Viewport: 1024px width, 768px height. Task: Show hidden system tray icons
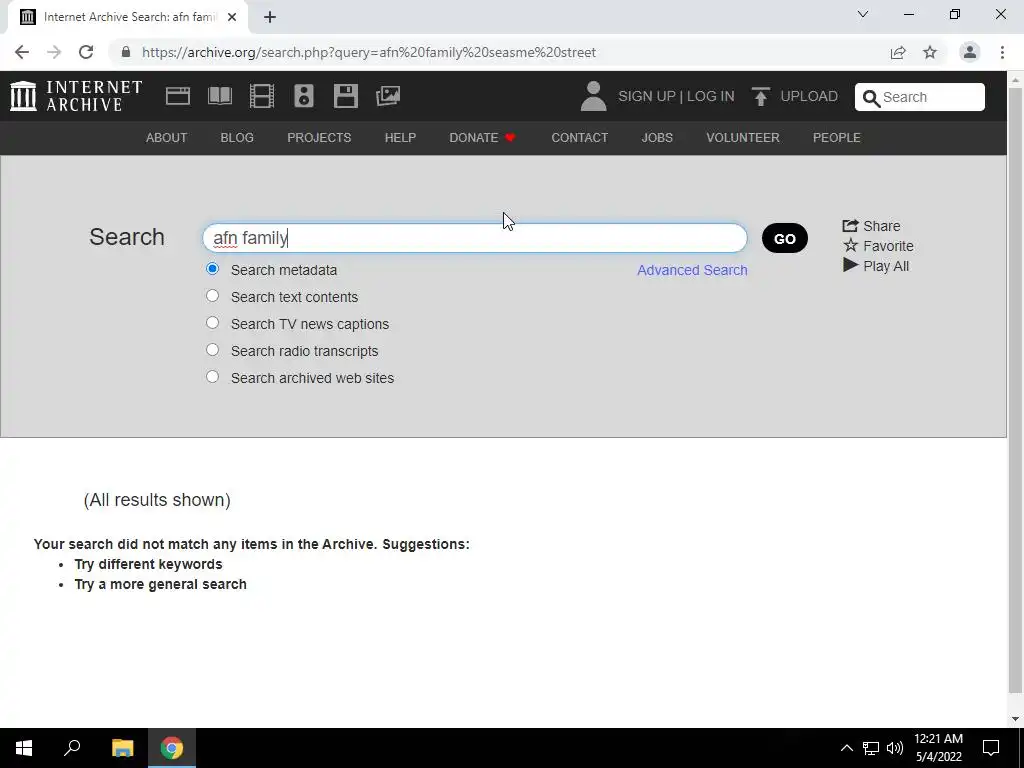pos(846,748)
